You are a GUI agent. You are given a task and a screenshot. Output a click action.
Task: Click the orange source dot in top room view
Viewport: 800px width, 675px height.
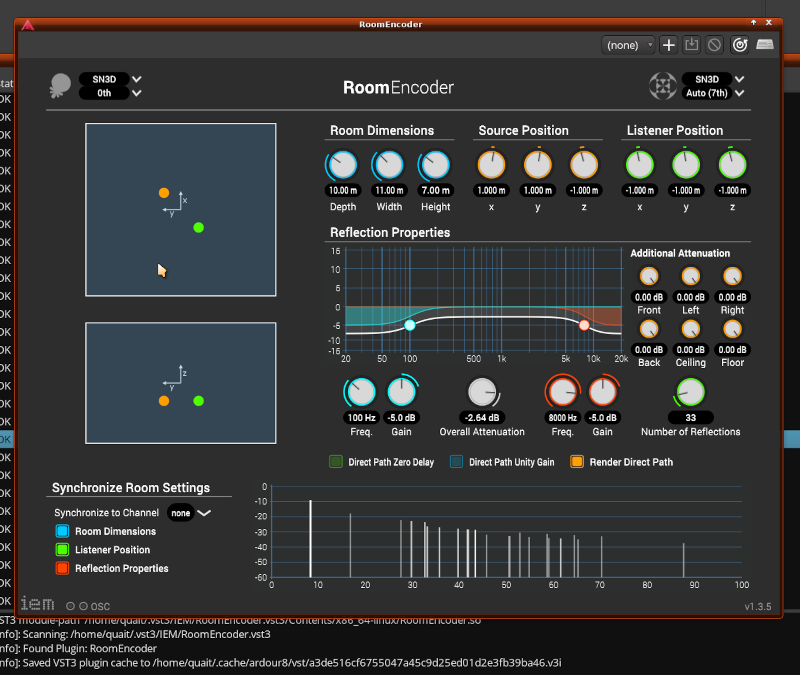tap(164, 192)
